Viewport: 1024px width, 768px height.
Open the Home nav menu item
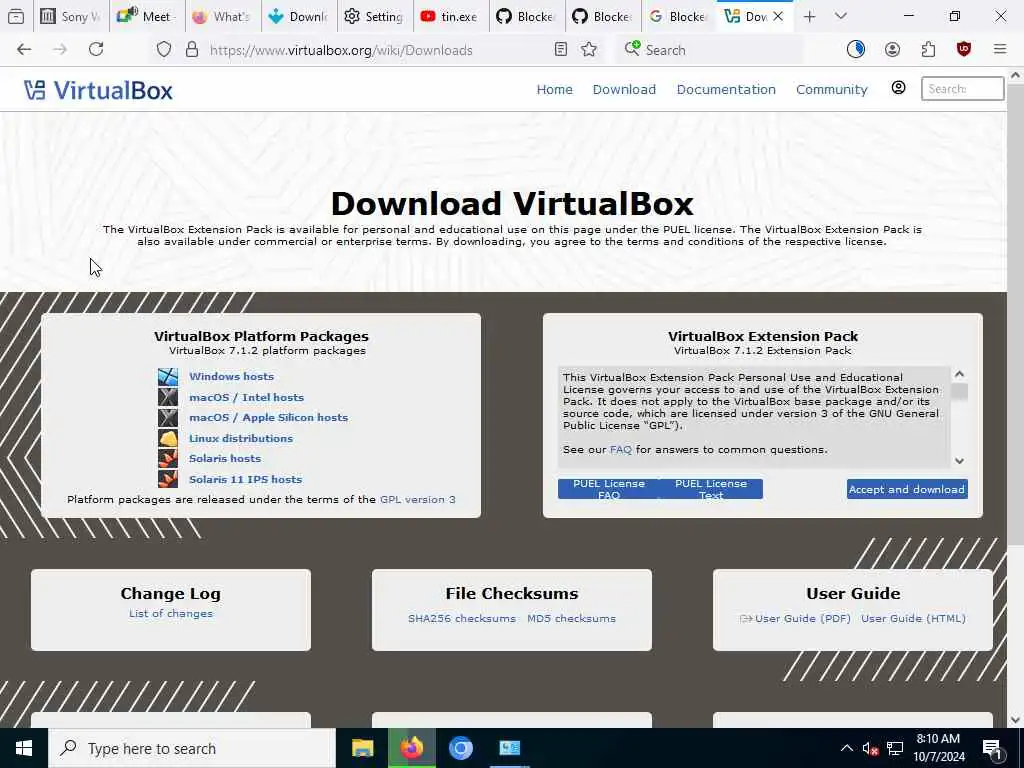554,89
